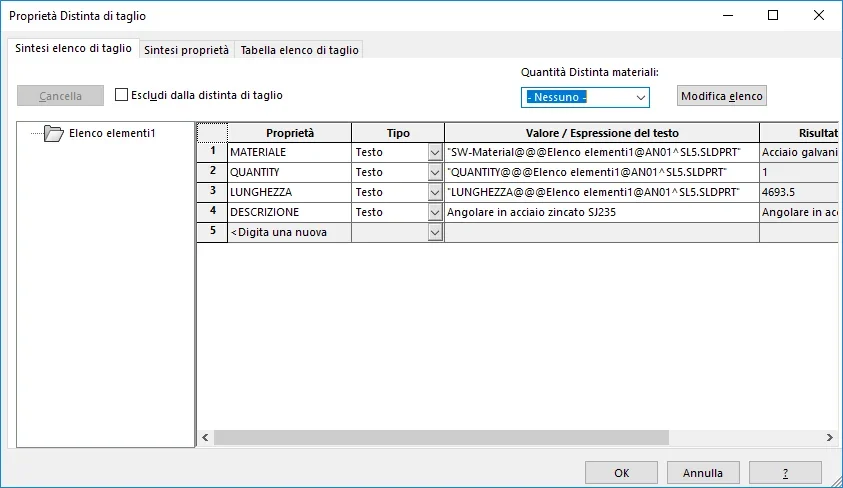The height and width of the screenshot is (488, 843).
Task: Select row header number 3
Action: click(212, 192)
